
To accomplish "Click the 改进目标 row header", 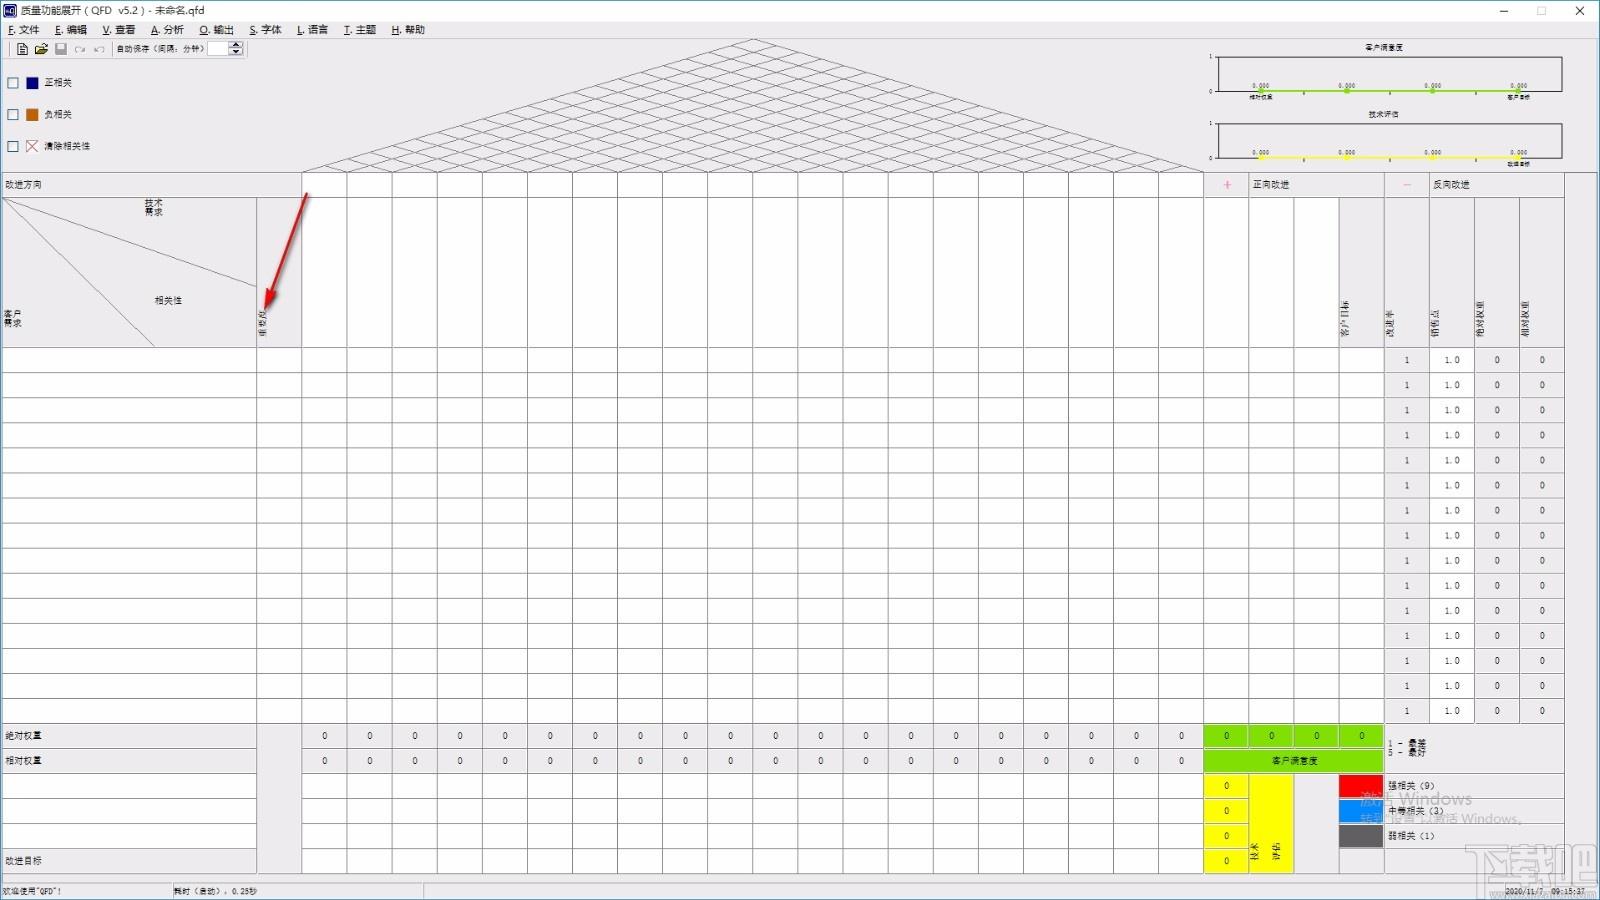I will [128, 861].
